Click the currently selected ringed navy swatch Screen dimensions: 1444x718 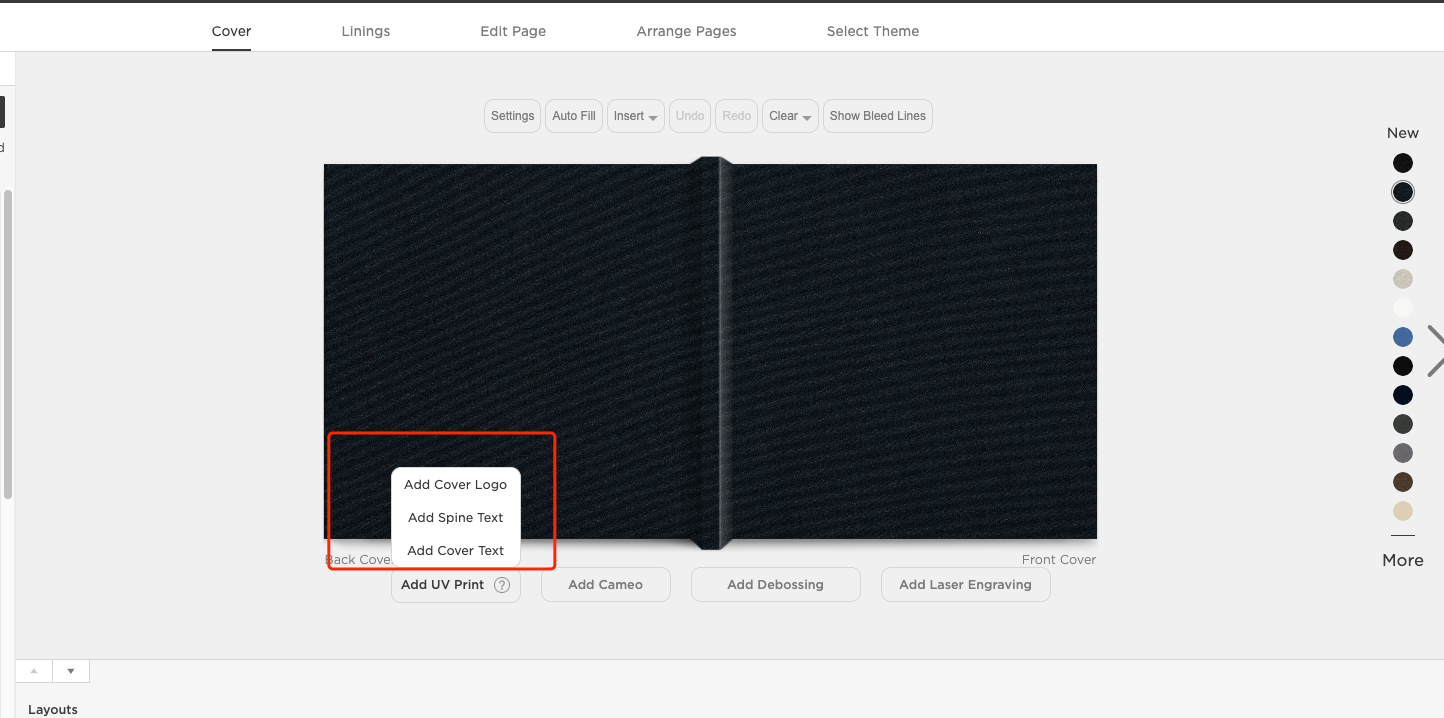click(1403, 192)
